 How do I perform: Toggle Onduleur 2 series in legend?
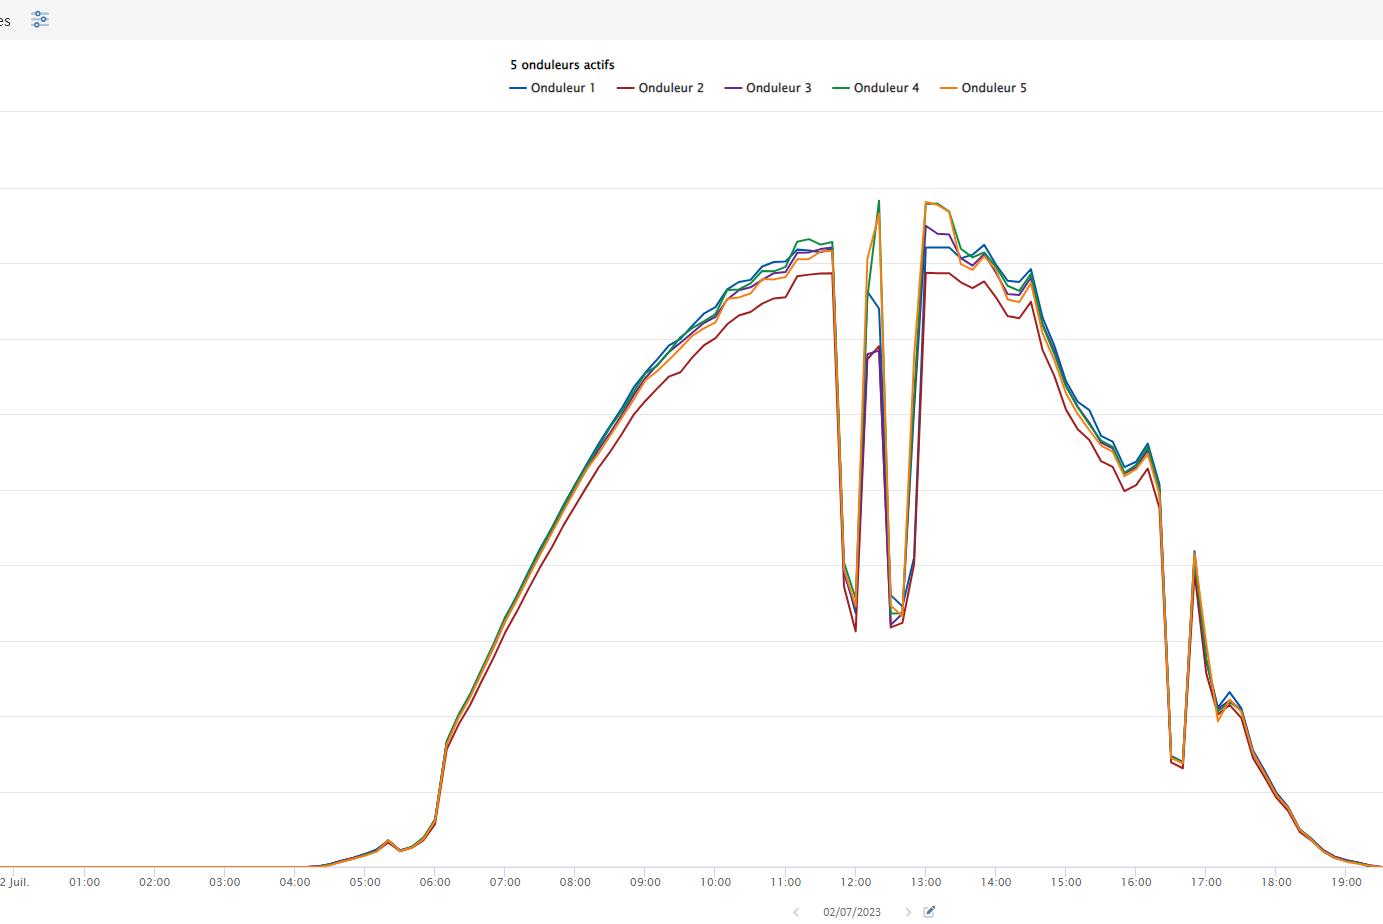(x=660, y=88)
